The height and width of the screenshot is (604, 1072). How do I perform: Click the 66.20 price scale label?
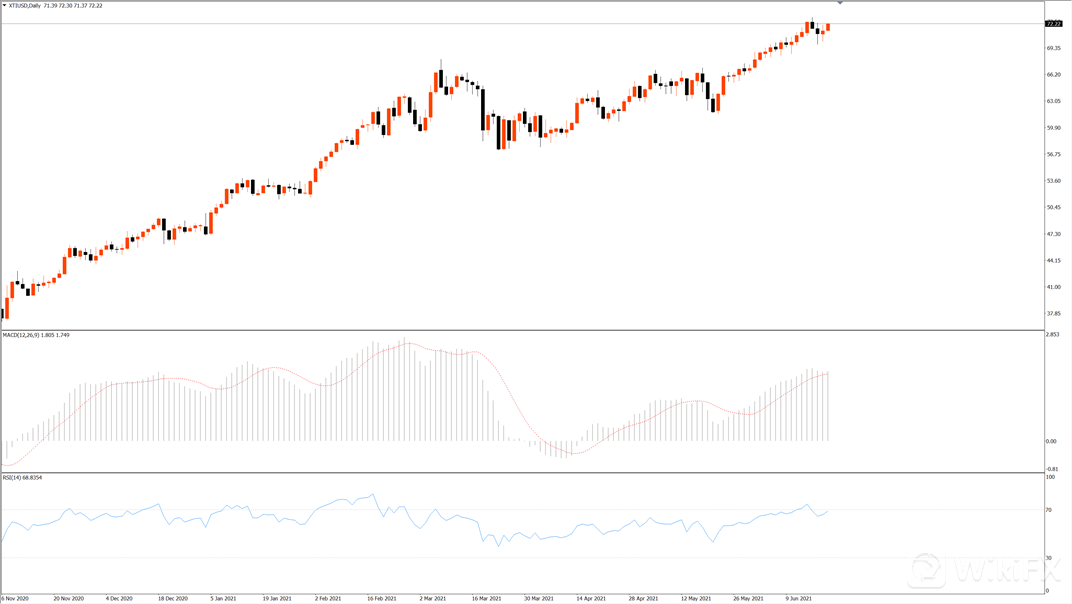coord(1053,74)
